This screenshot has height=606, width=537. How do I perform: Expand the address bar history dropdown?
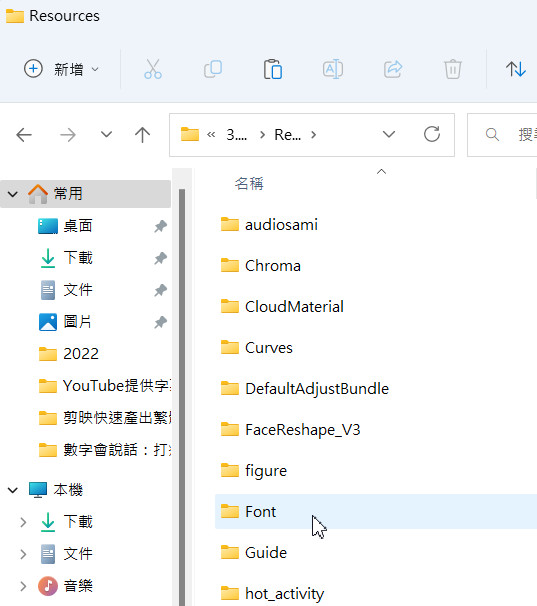[x=389, y=134]
